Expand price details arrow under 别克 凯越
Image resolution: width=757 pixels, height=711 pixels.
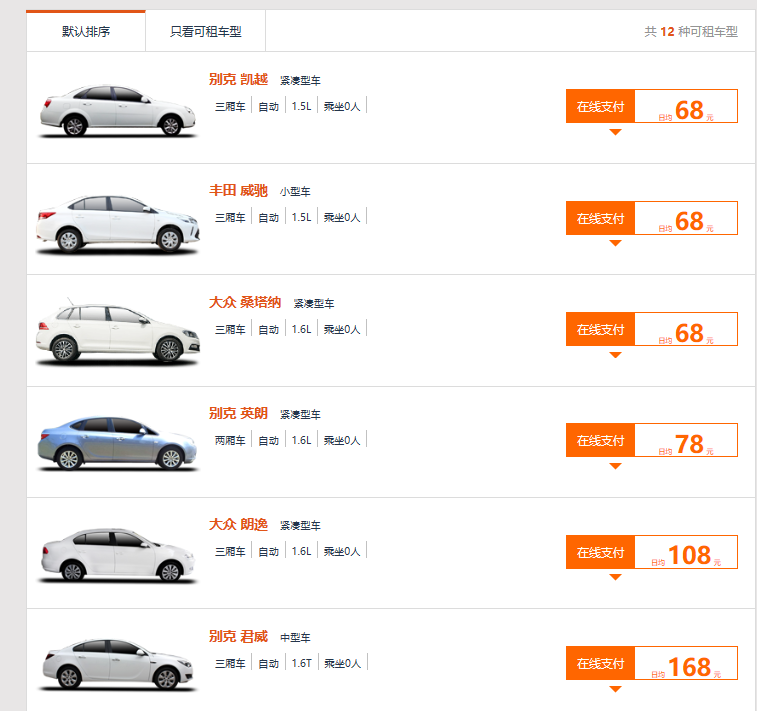[615, 132]
